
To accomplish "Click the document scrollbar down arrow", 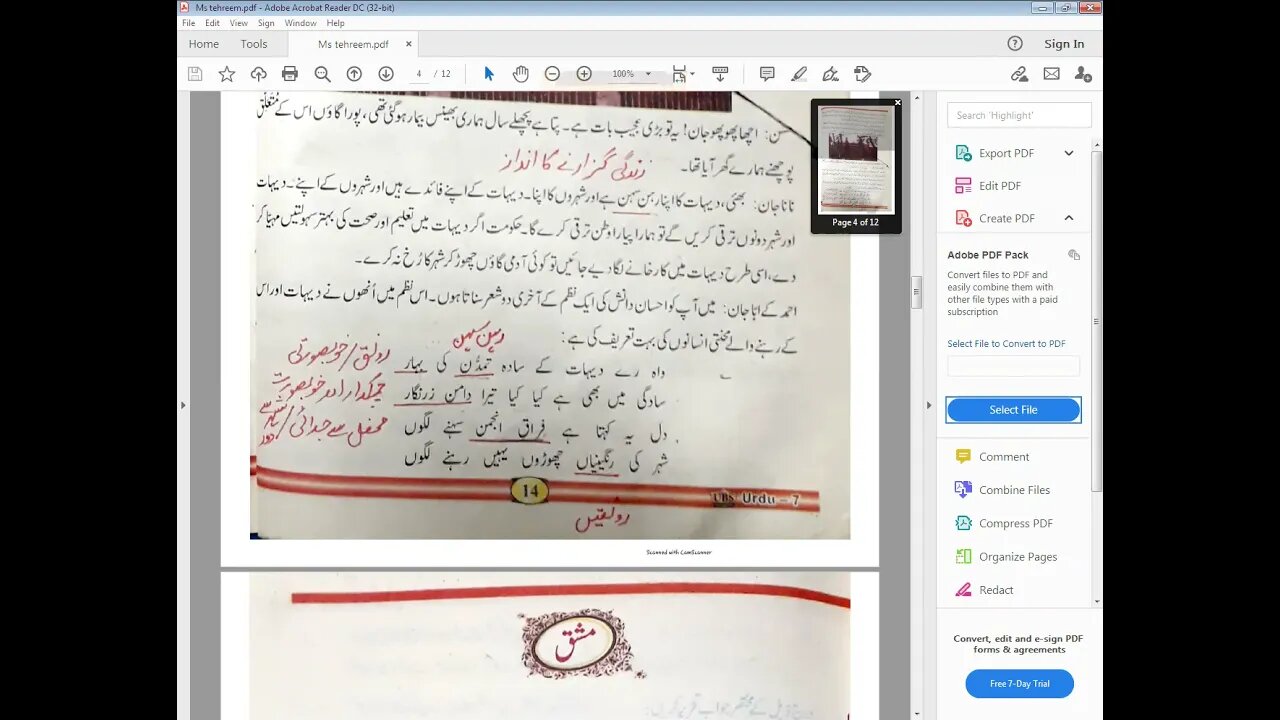I will pyautogui.click(x=916, y=714).
